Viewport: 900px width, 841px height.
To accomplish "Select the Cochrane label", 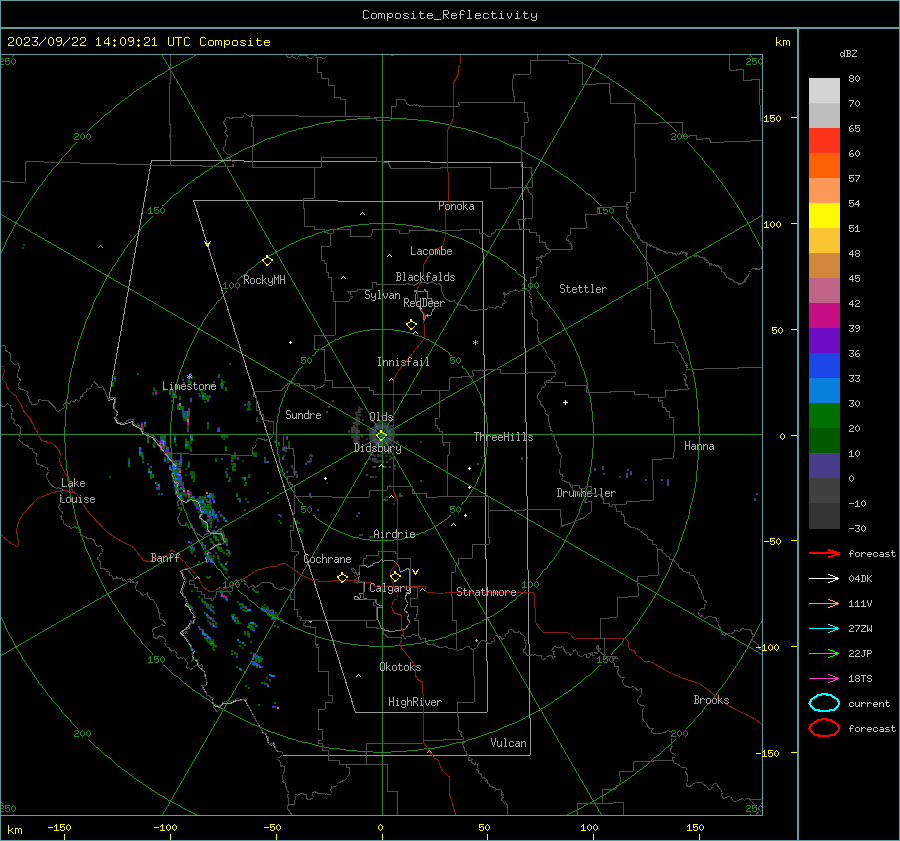I will [327, 559].
